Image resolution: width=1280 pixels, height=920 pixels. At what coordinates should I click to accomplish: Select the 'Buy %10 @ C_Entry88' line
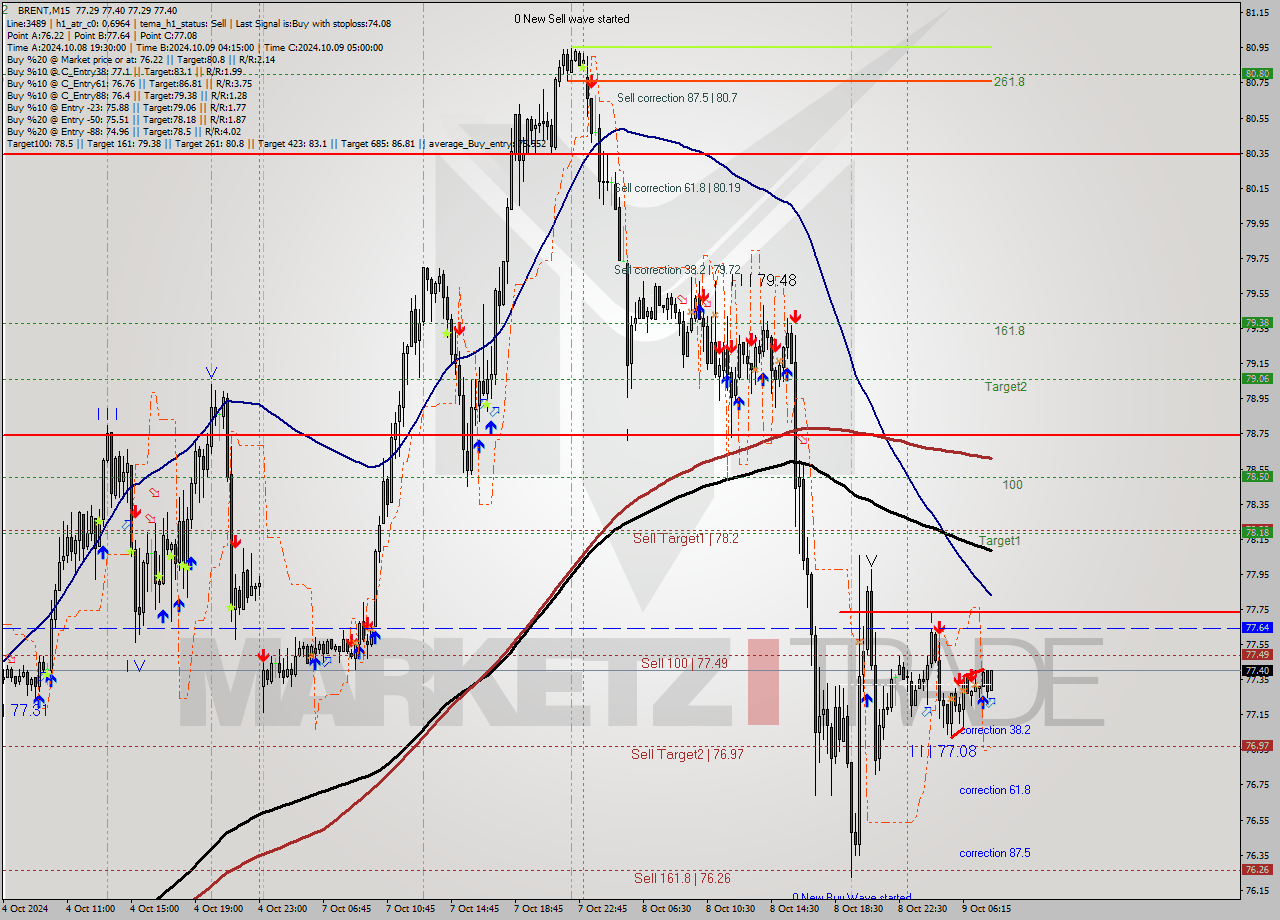tap(129, 96)
